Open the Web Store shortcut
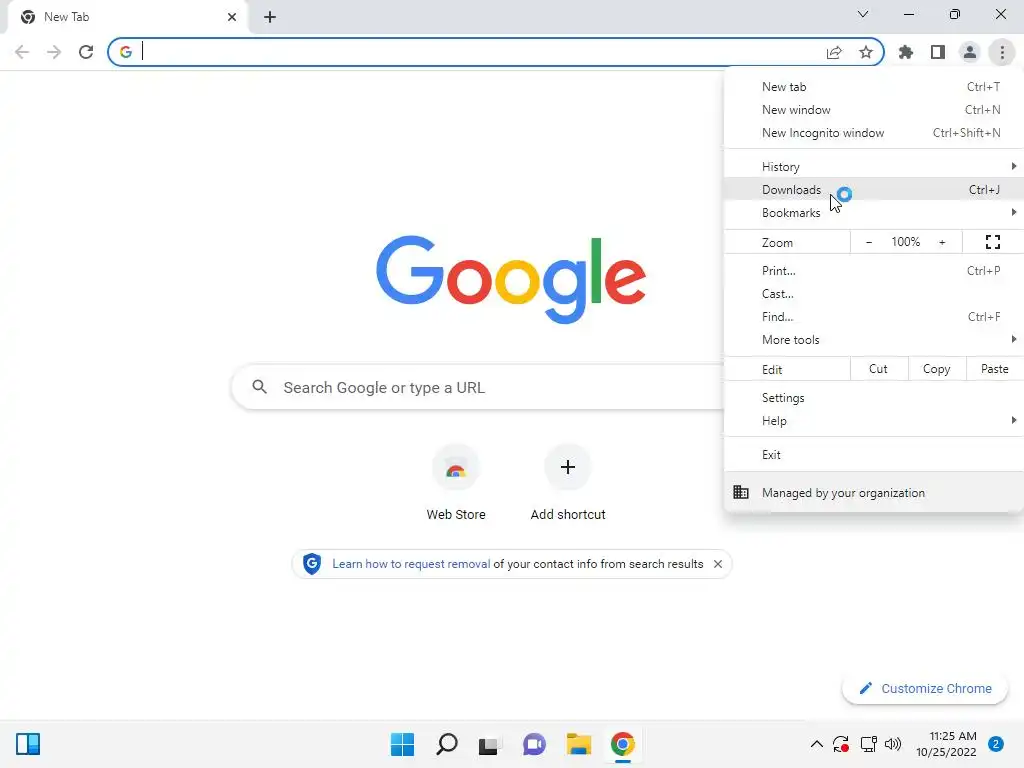This screenshot has height=768, width=1024. pos(456,483)
